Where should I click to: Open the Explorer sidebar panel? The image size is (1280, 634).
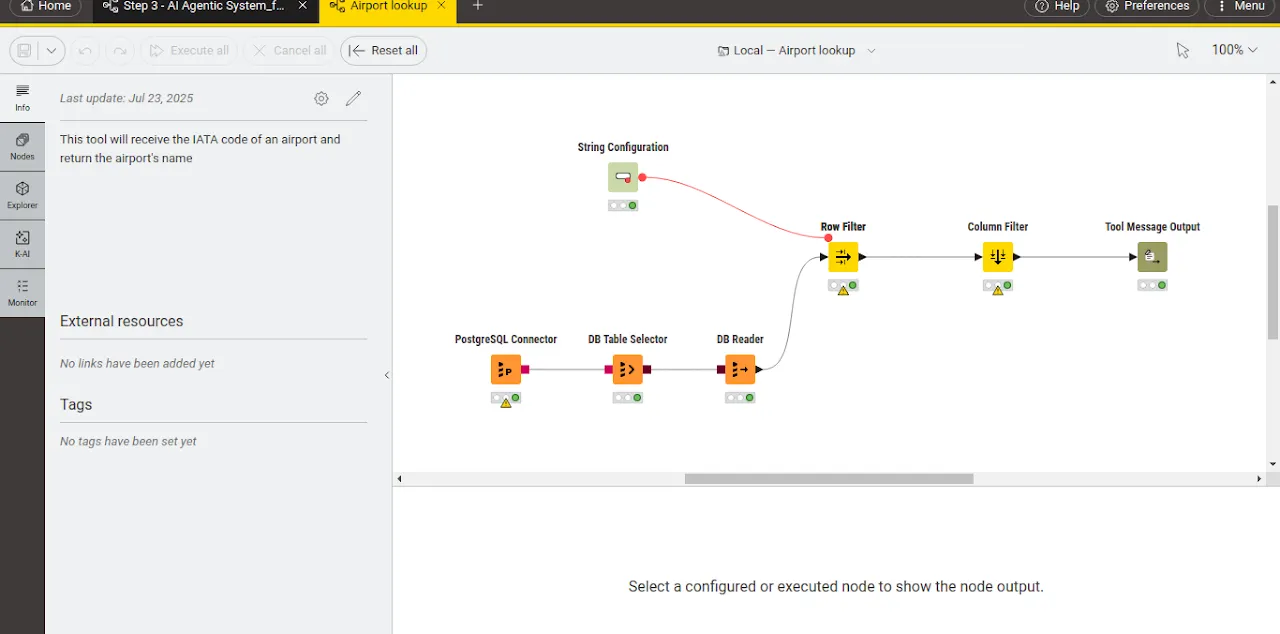coord(22,195)
